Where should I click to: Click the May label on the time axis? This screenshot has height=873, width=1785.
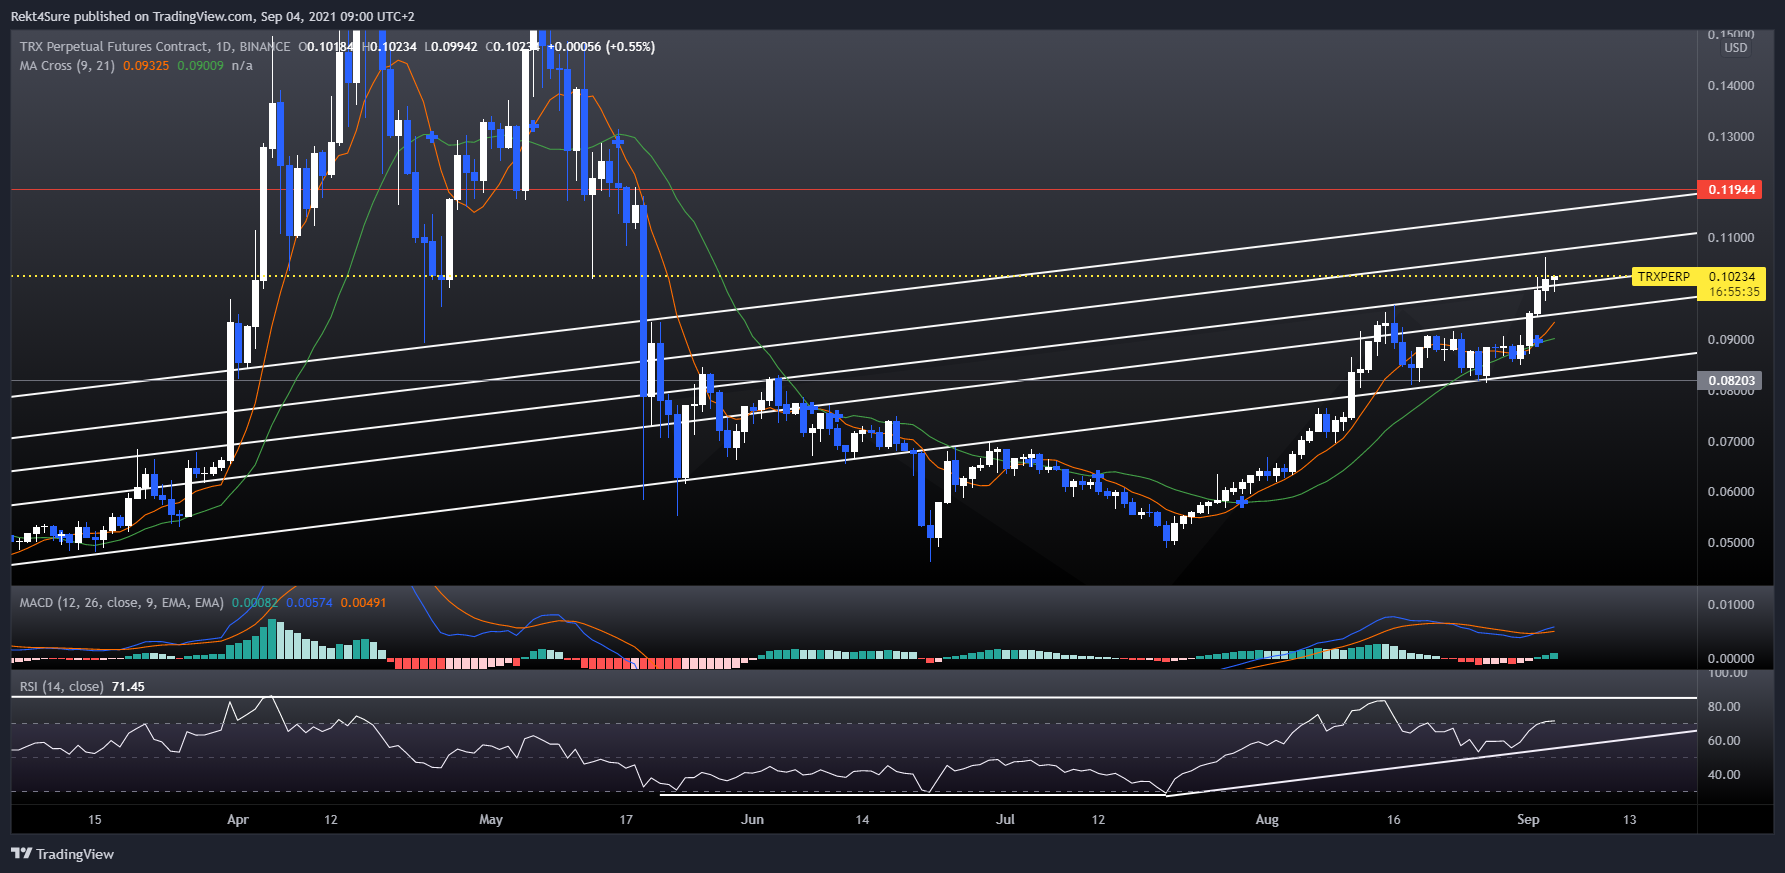[x=491, y=820]
